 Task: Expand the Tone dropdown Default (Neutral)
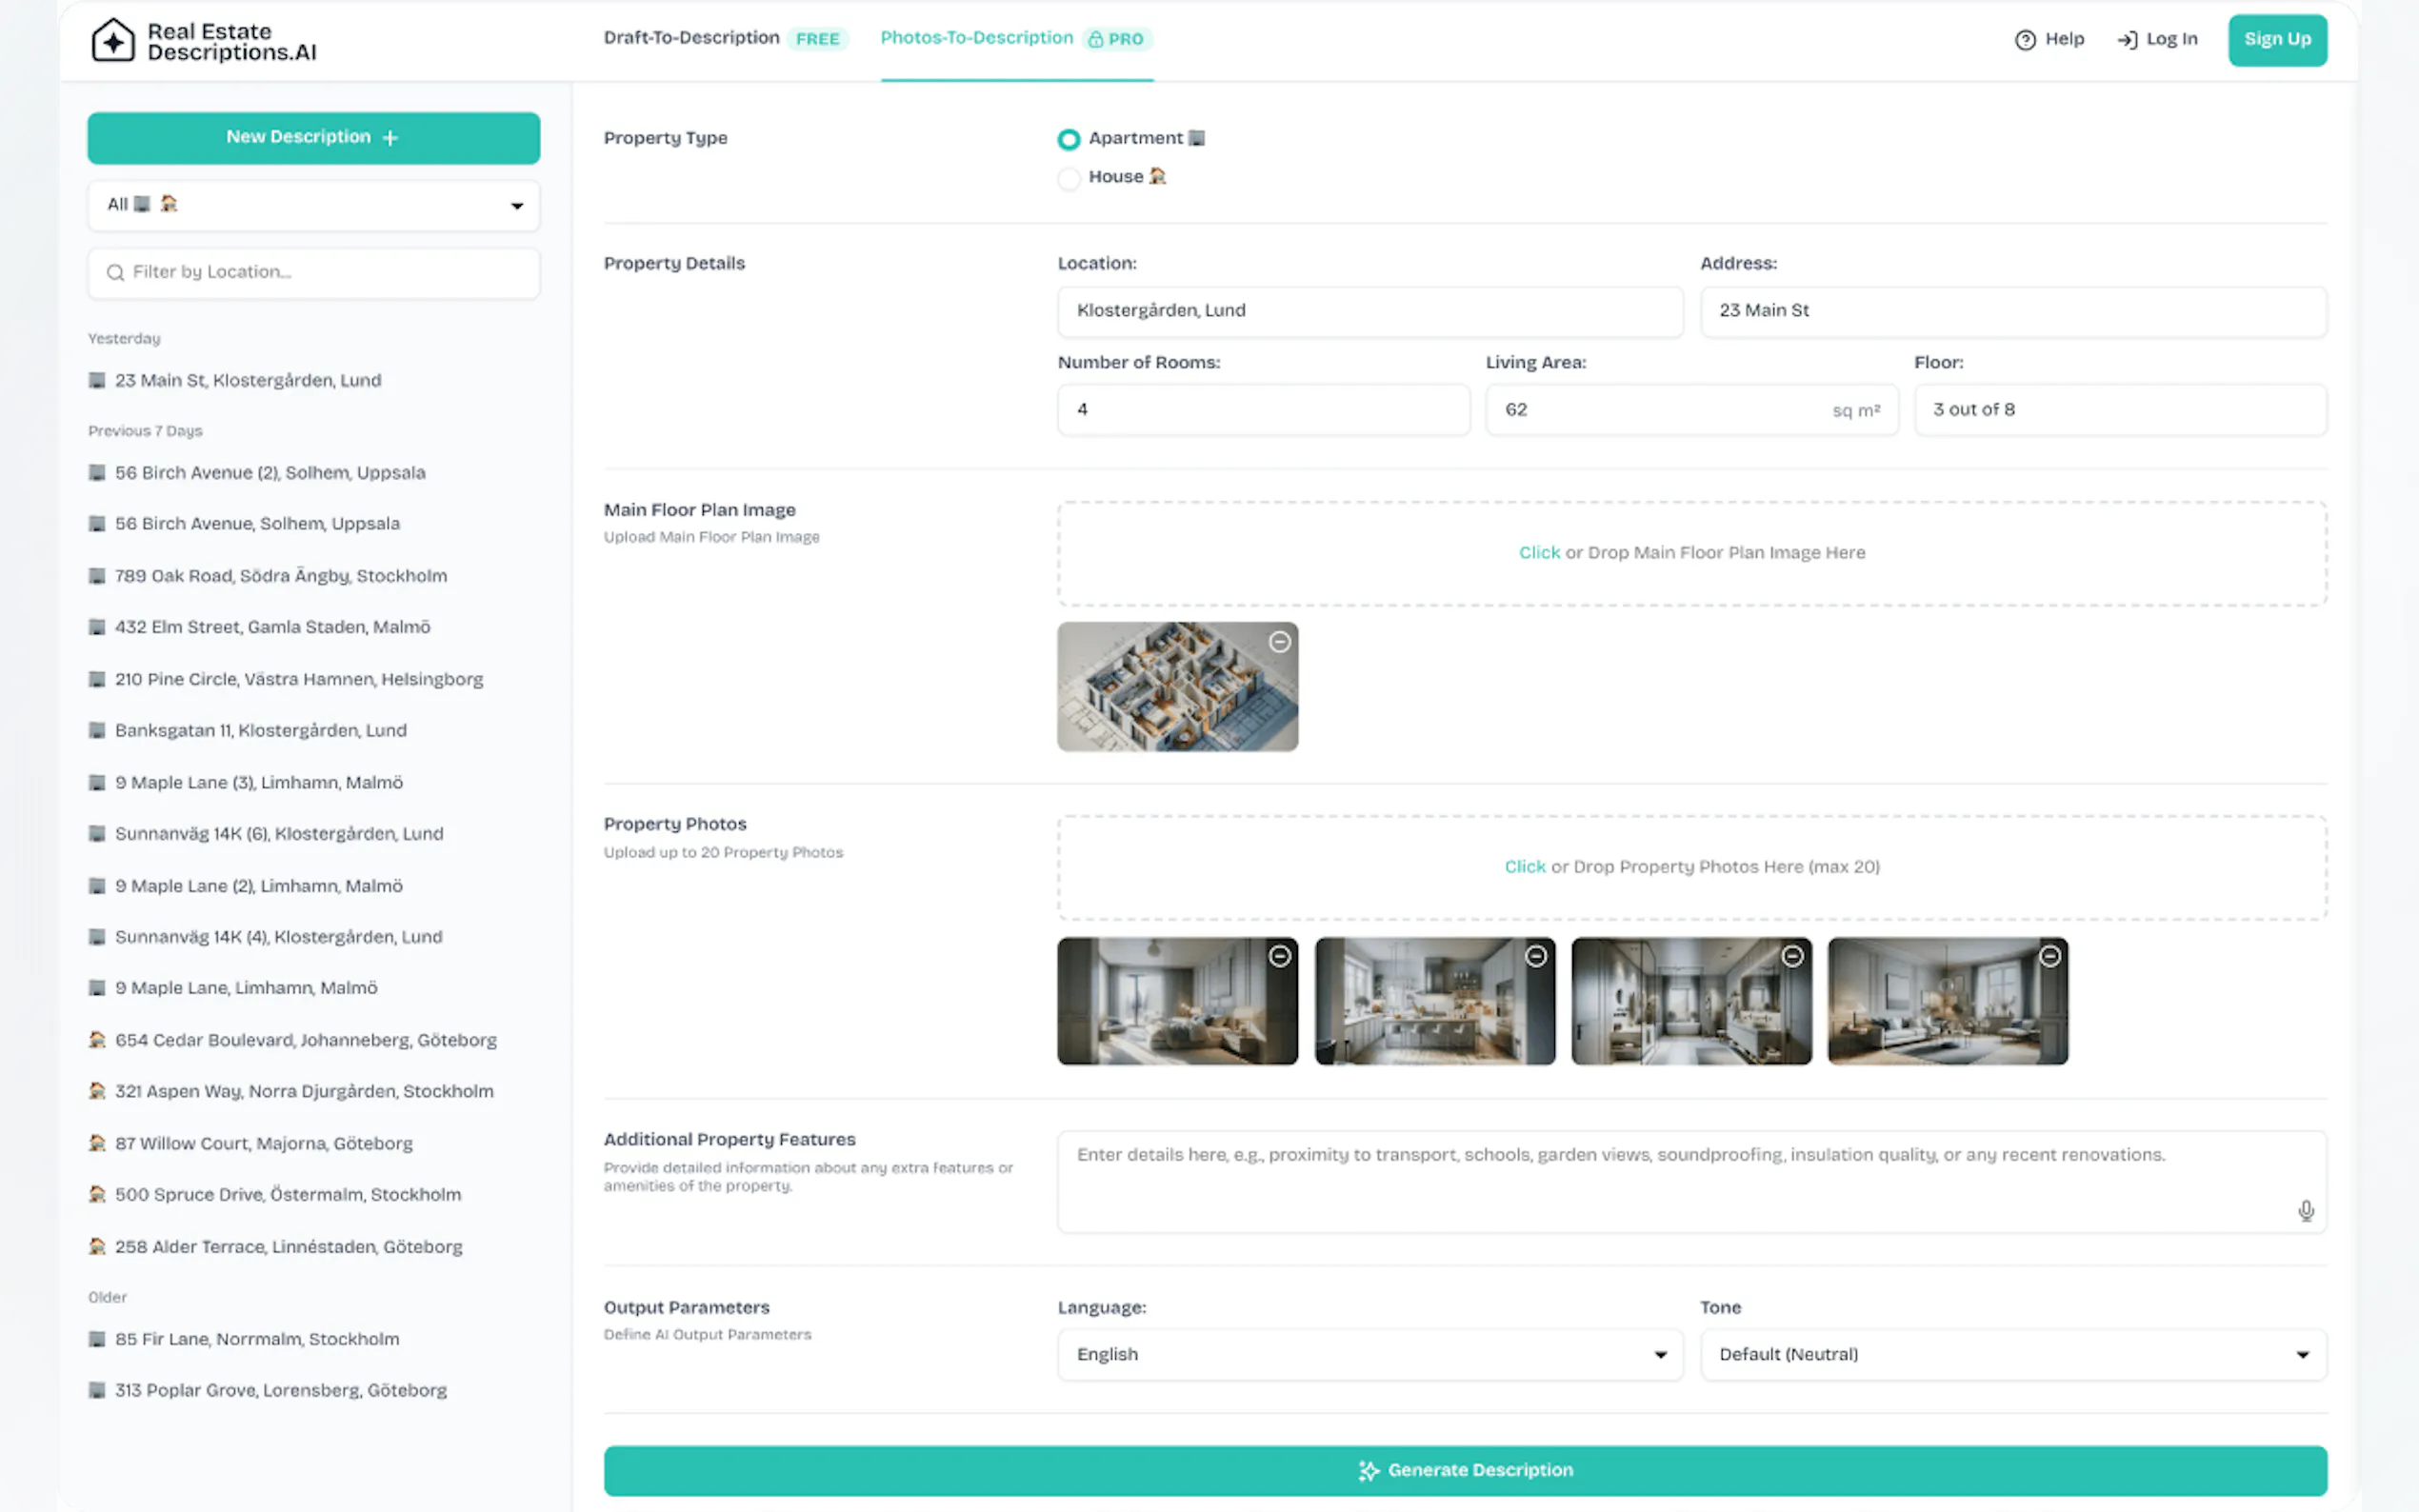tap(2012, 1354)
